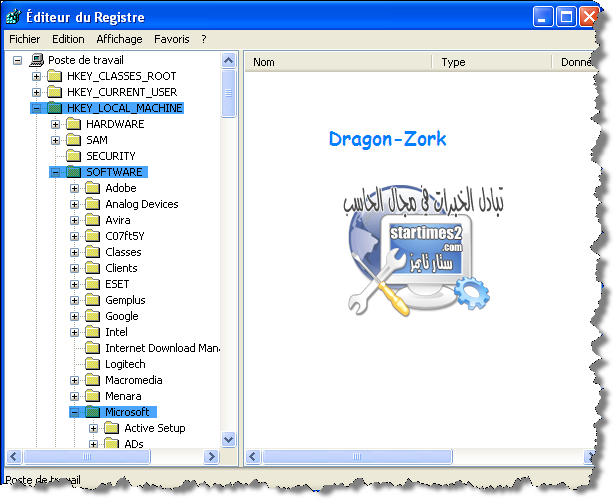Viewport: 613px width, 500px height.
Task: Click the values pane horizontal scrollbar thumb
Action: coord(357,456)
